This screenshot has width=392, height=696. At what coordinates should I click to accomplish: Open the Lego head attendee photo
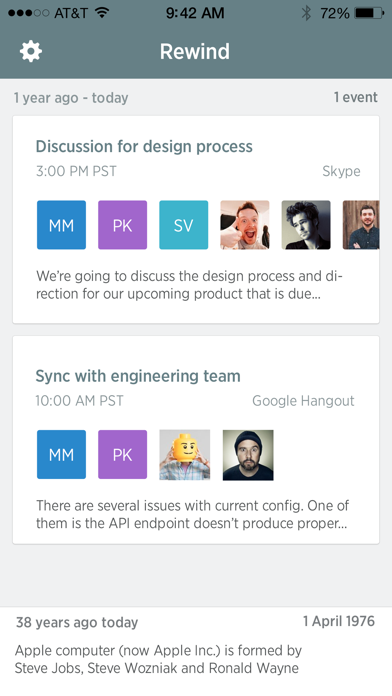pyautogui.click(x=185, y=455)
